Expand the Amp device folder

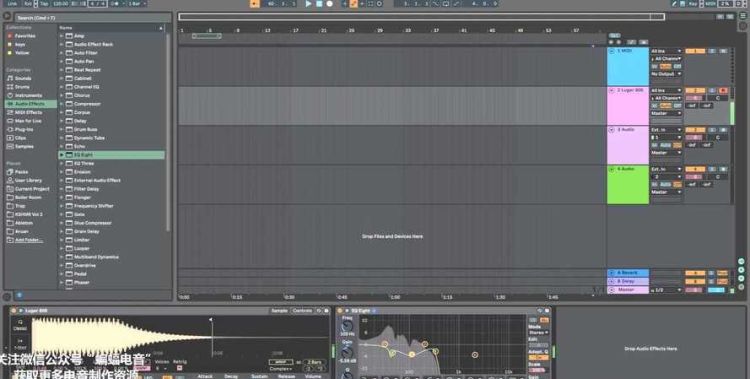(62, 36)
